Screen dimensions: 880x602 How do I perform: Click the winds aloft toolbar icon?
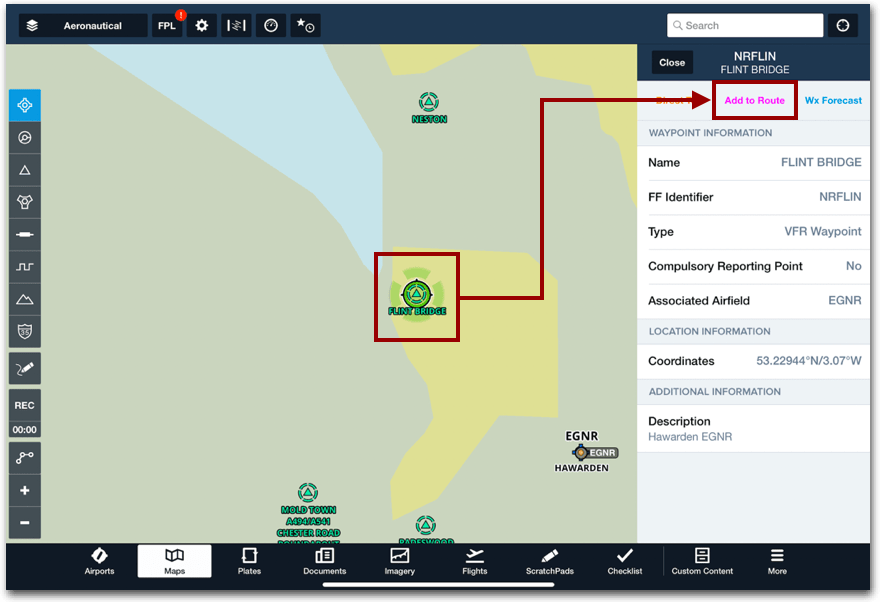coord(236,25)
